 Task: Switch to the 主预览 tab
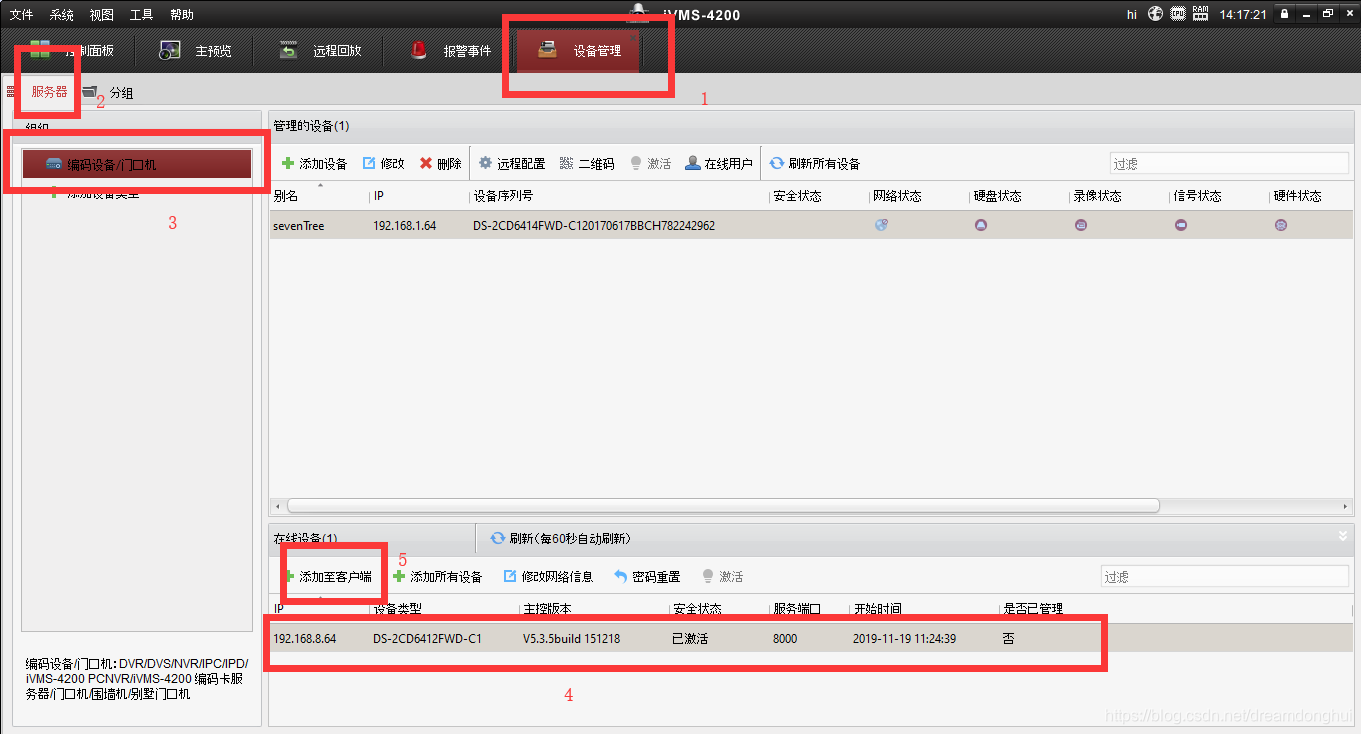tap(195, 50)
